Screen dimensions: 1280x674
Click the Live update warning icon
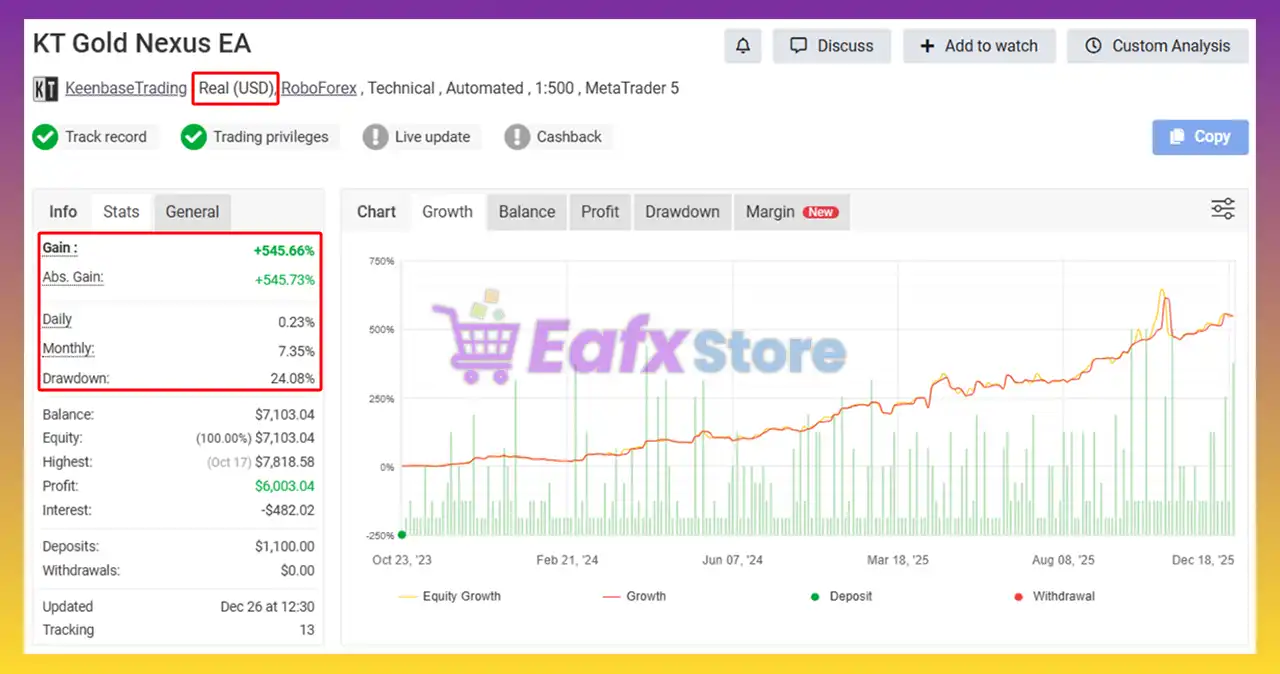pyautogui.click(x=375, y=137)
